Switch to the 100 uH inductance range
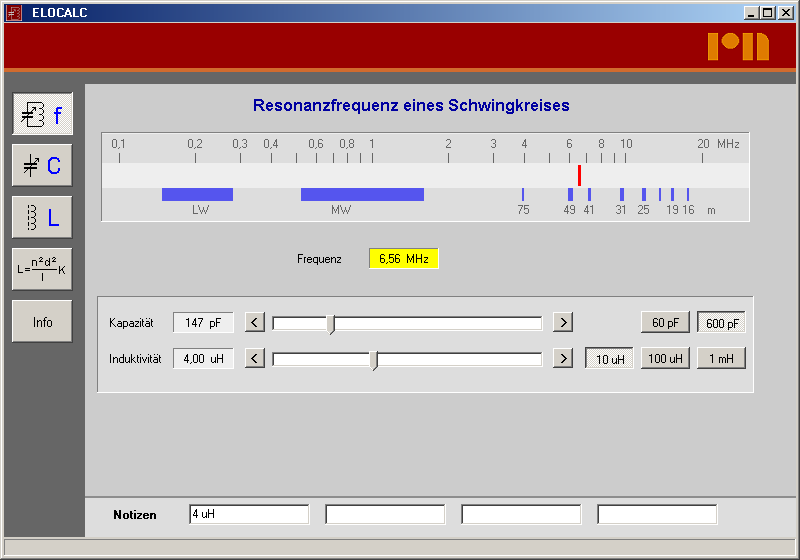 pos(665,358)
